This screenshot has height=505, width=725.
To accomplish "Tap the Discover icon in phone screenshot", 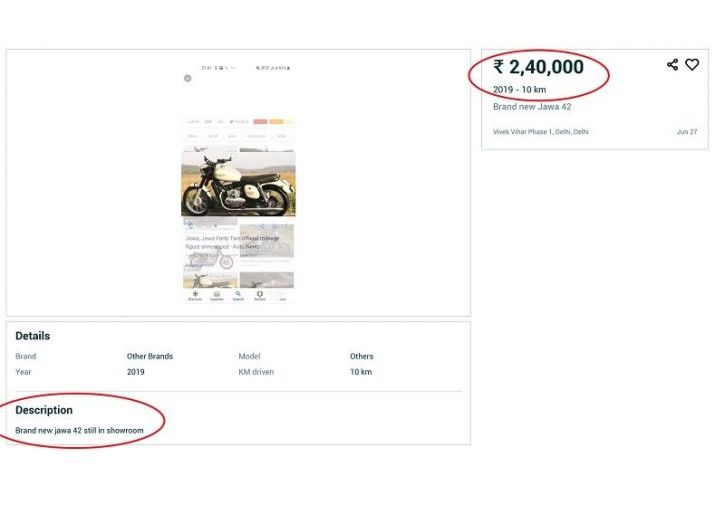I will 195,296.
